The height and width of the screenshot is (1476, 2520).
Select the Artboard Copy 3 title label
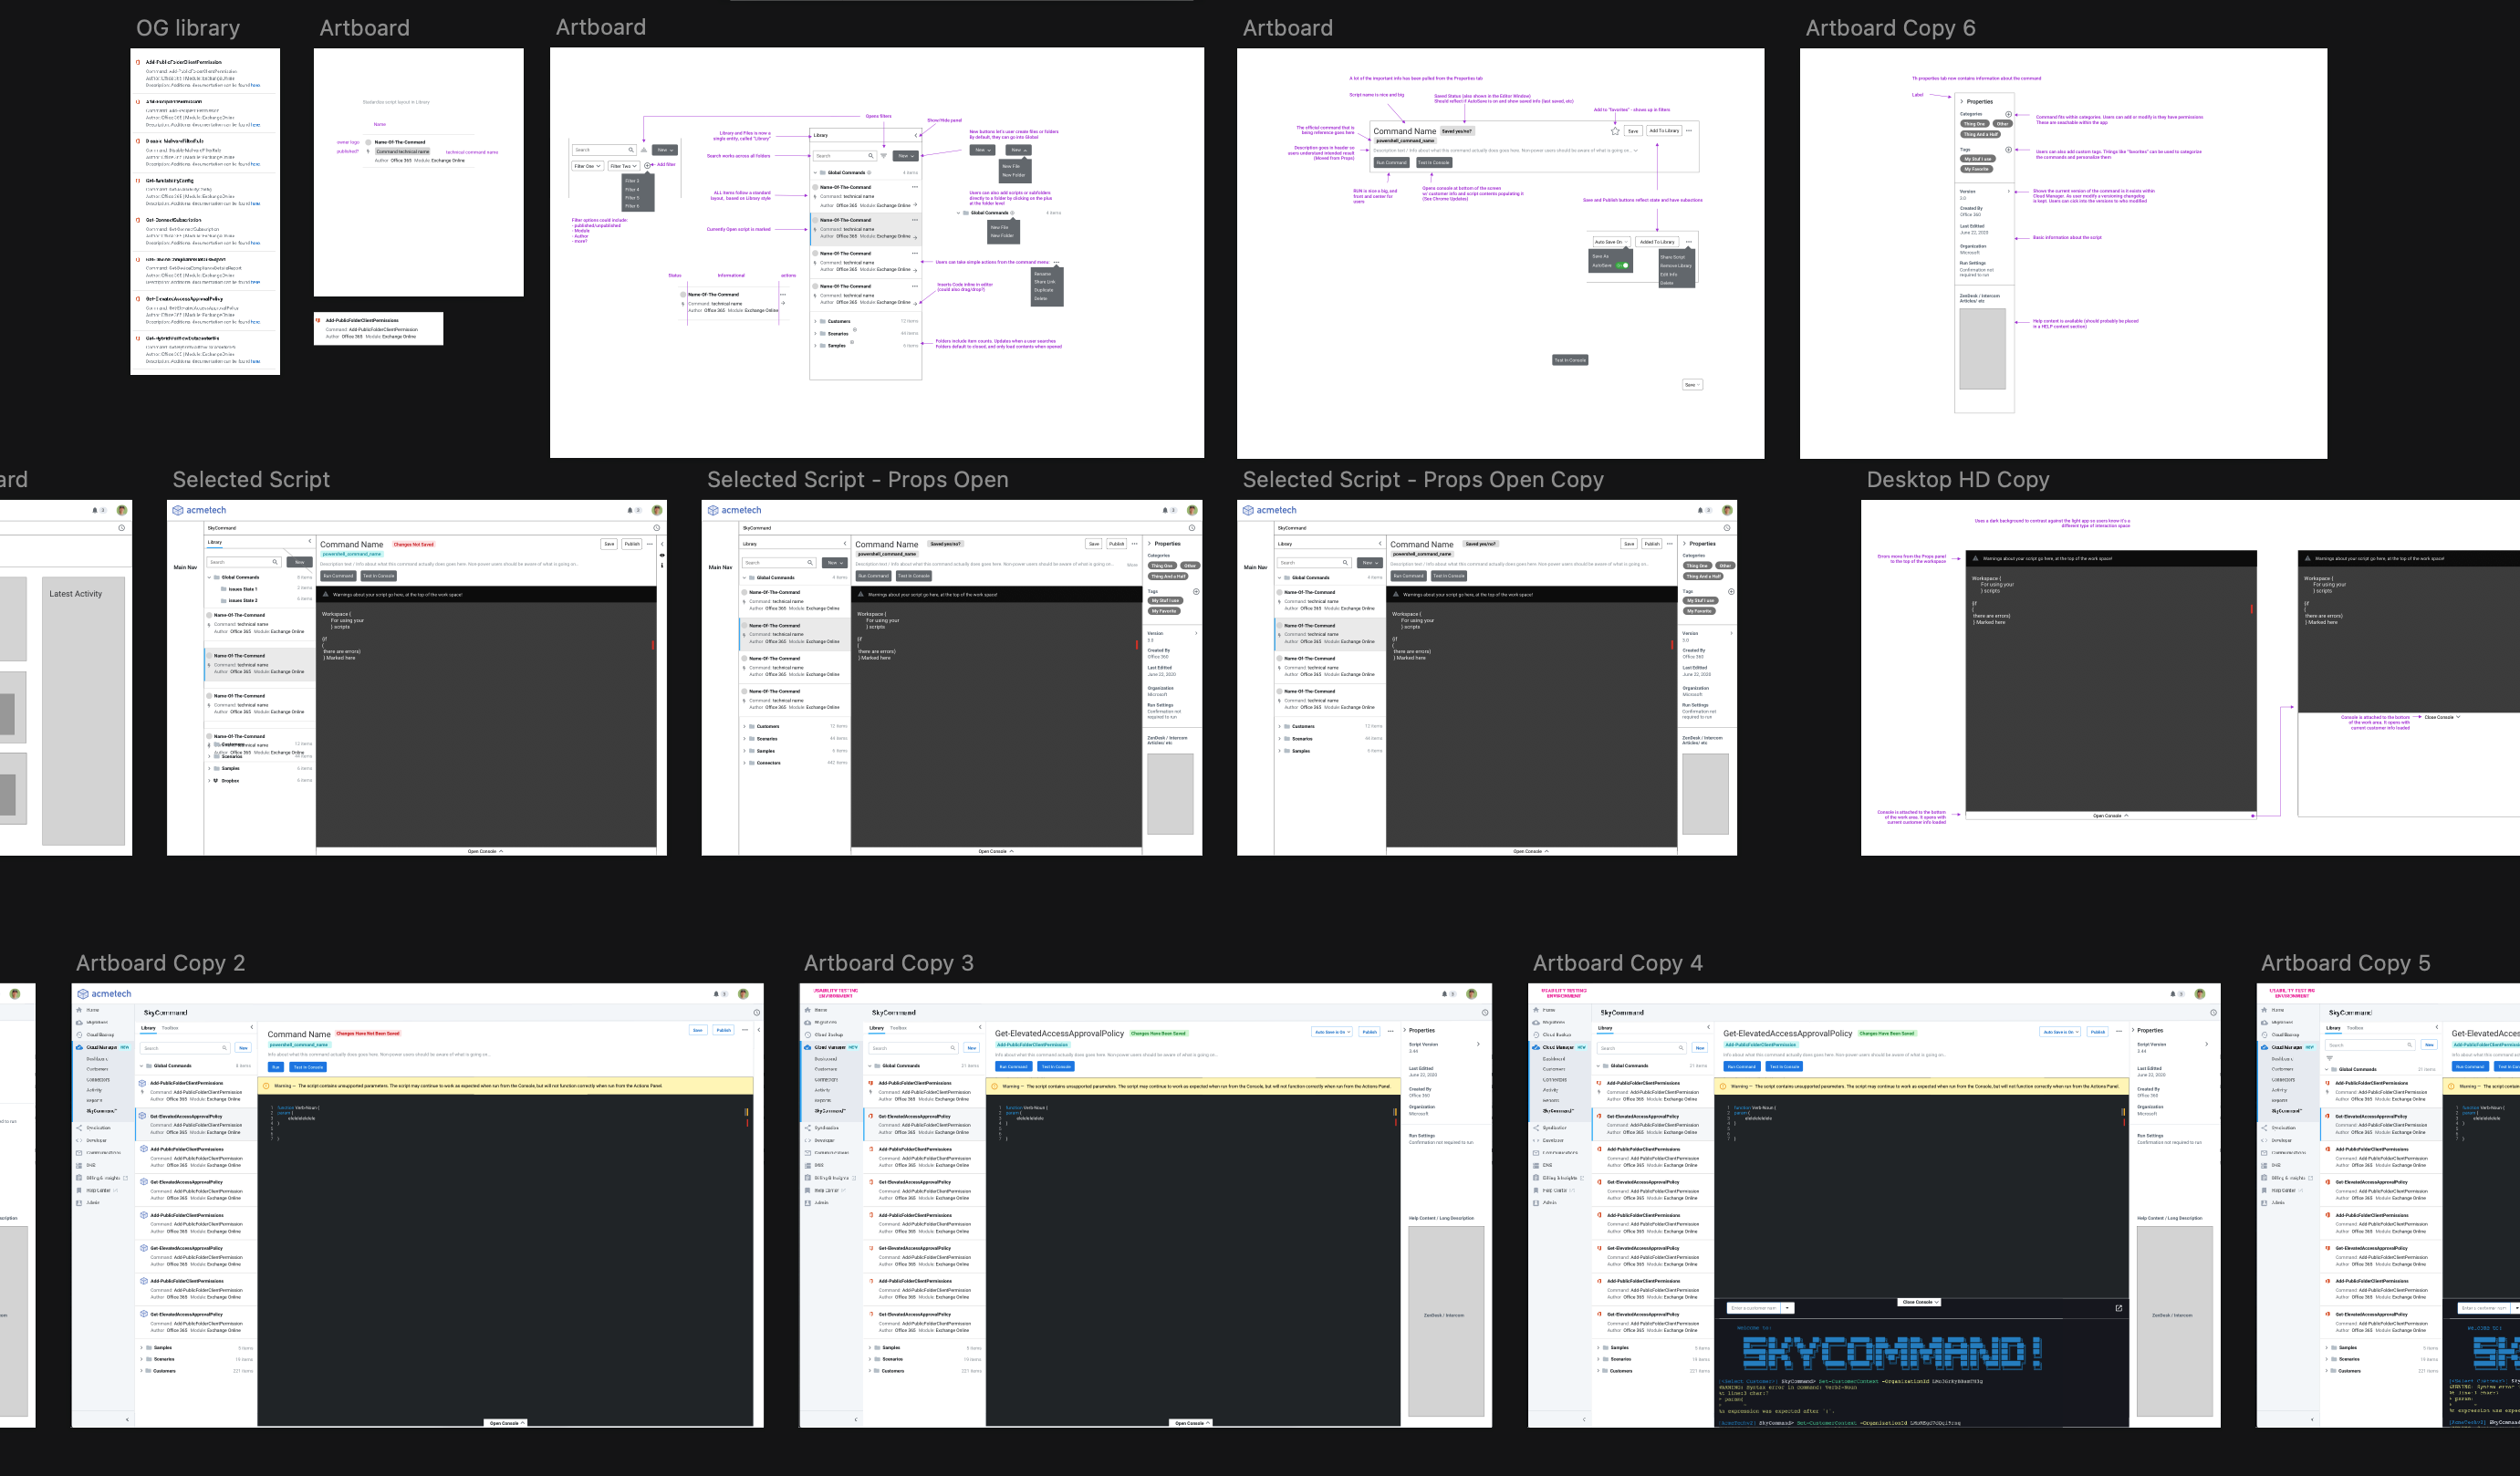[888, 963]
